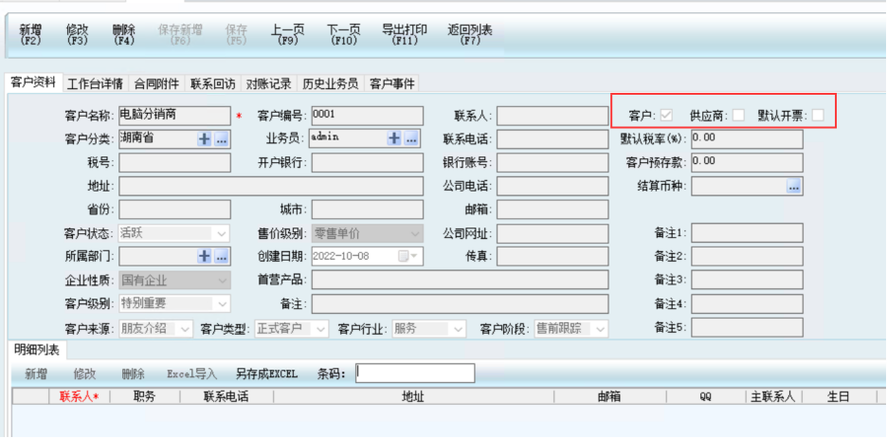The height and width of the screenshot is (438, 887).
Task: Switch to the 对账记录 tab
Action: click(x=269, y=84)
